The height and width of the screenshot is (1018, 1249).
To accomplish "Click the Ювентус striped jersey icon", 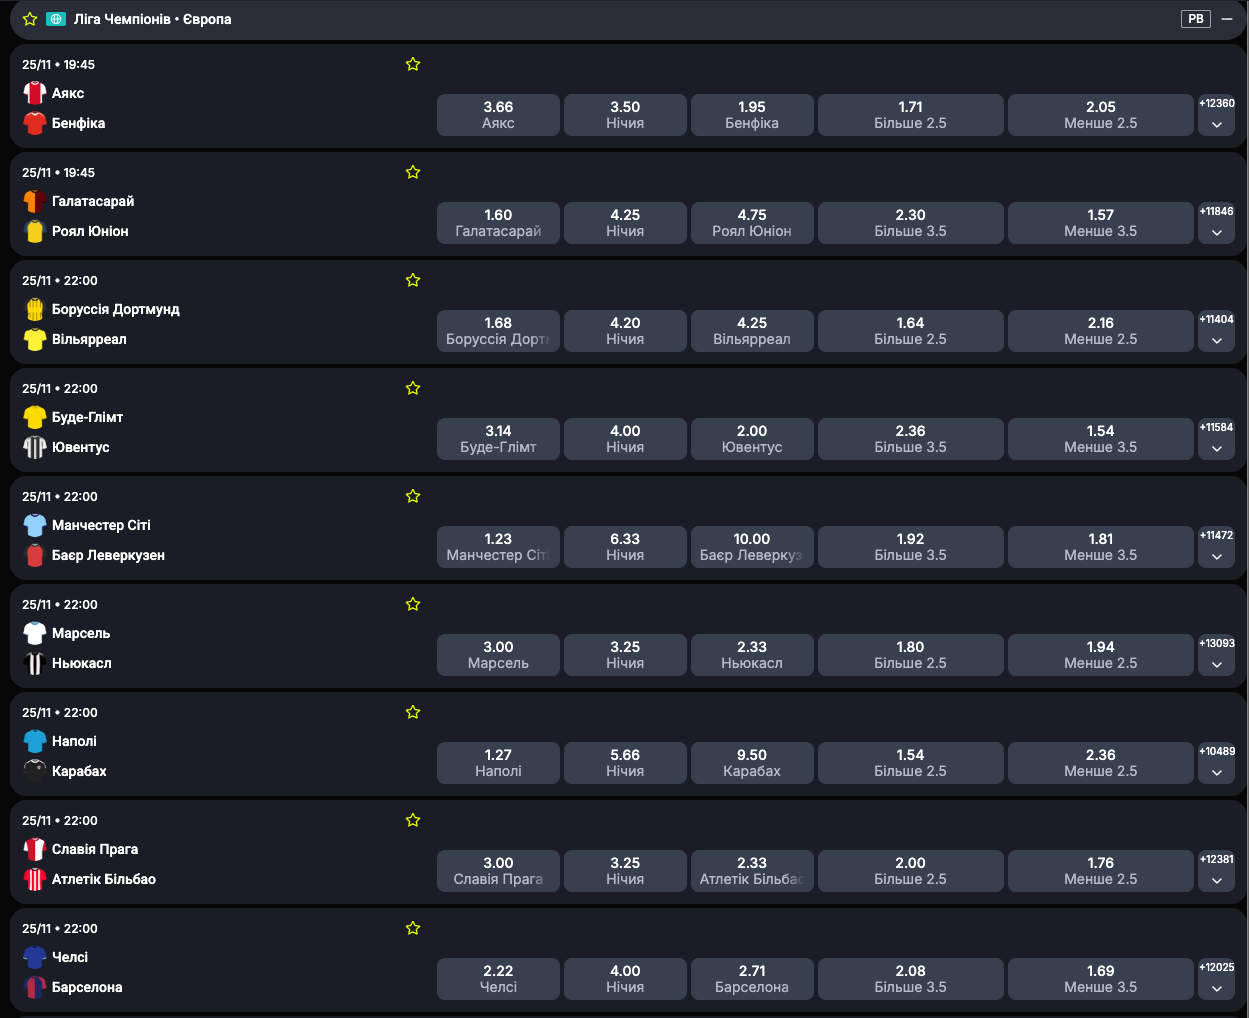I will pos(35,447).
